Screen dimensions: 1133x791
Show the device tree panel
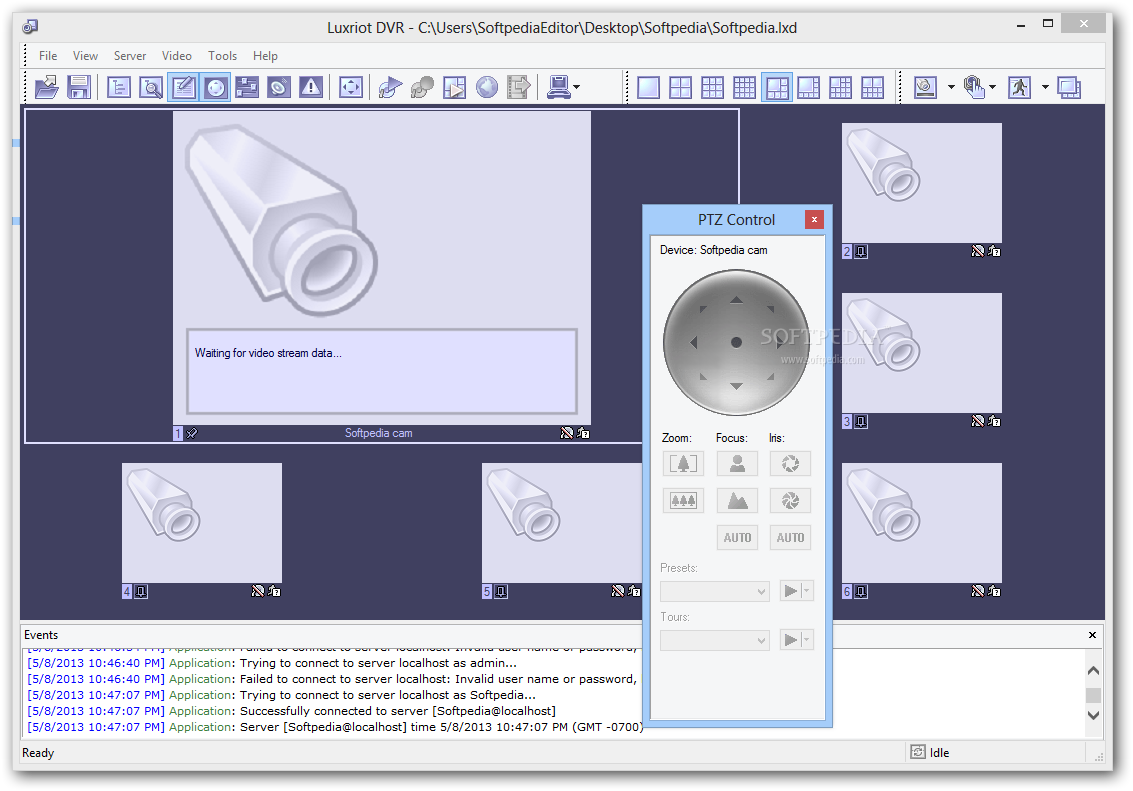[x=119, y=87]
